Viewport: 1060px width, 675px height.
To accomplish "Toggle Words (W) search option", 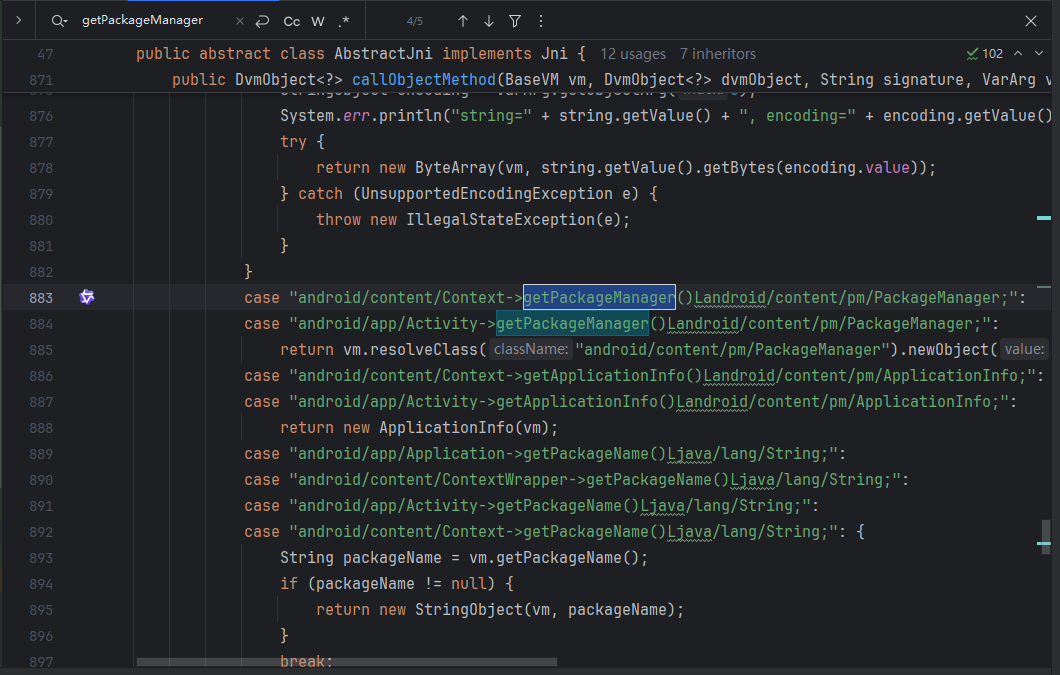I will pos(318,21).
